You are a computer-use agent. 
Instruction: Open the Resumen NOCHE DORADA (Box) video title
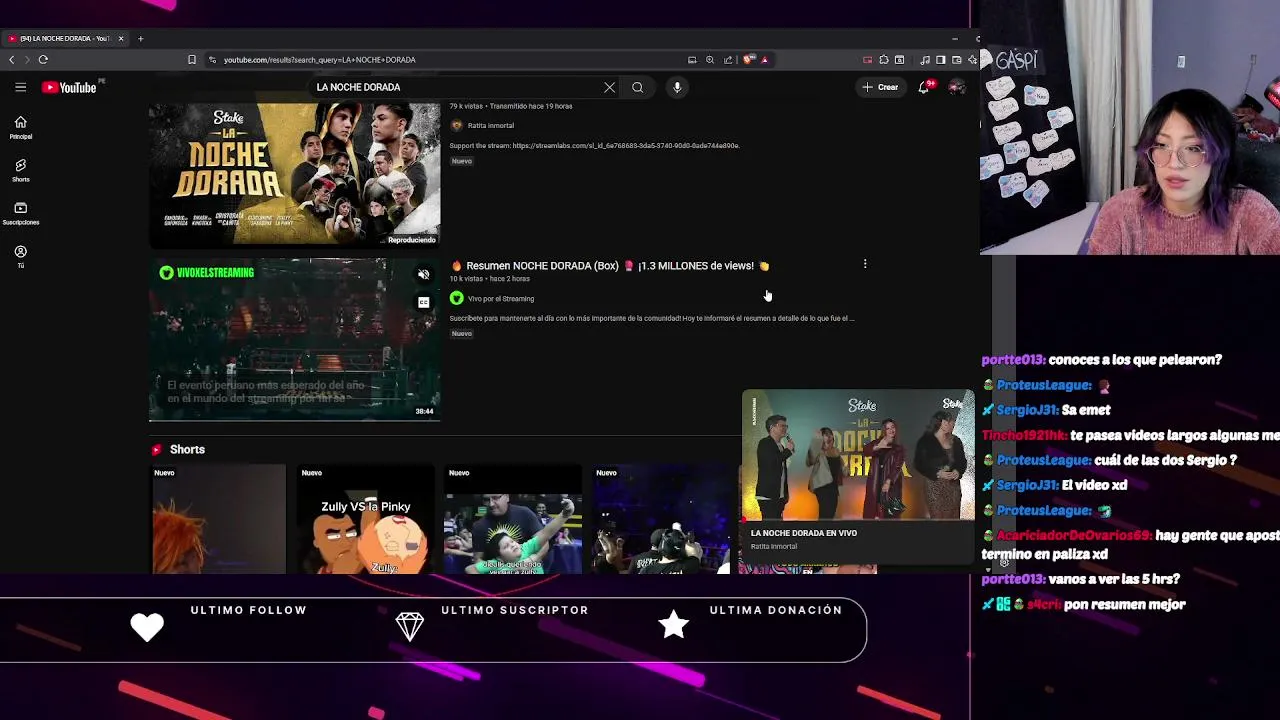[x=610, y=266]
